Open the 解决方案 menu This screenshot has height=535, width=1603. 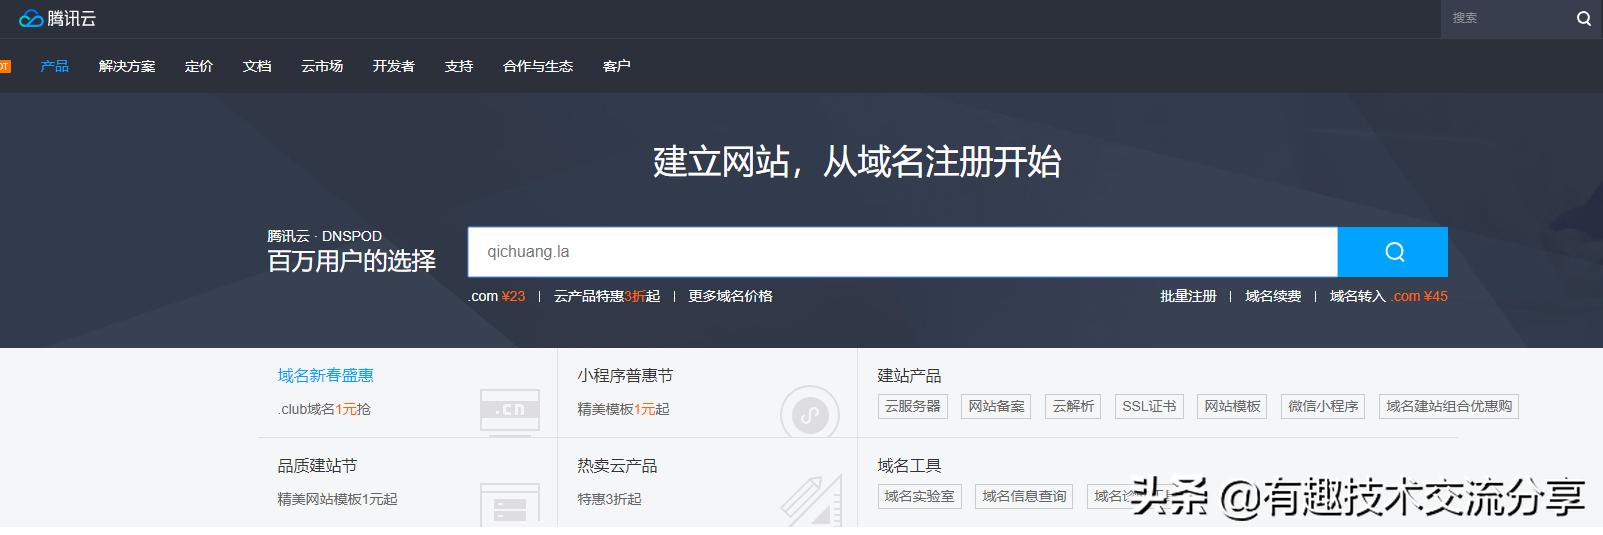point(127,66)
